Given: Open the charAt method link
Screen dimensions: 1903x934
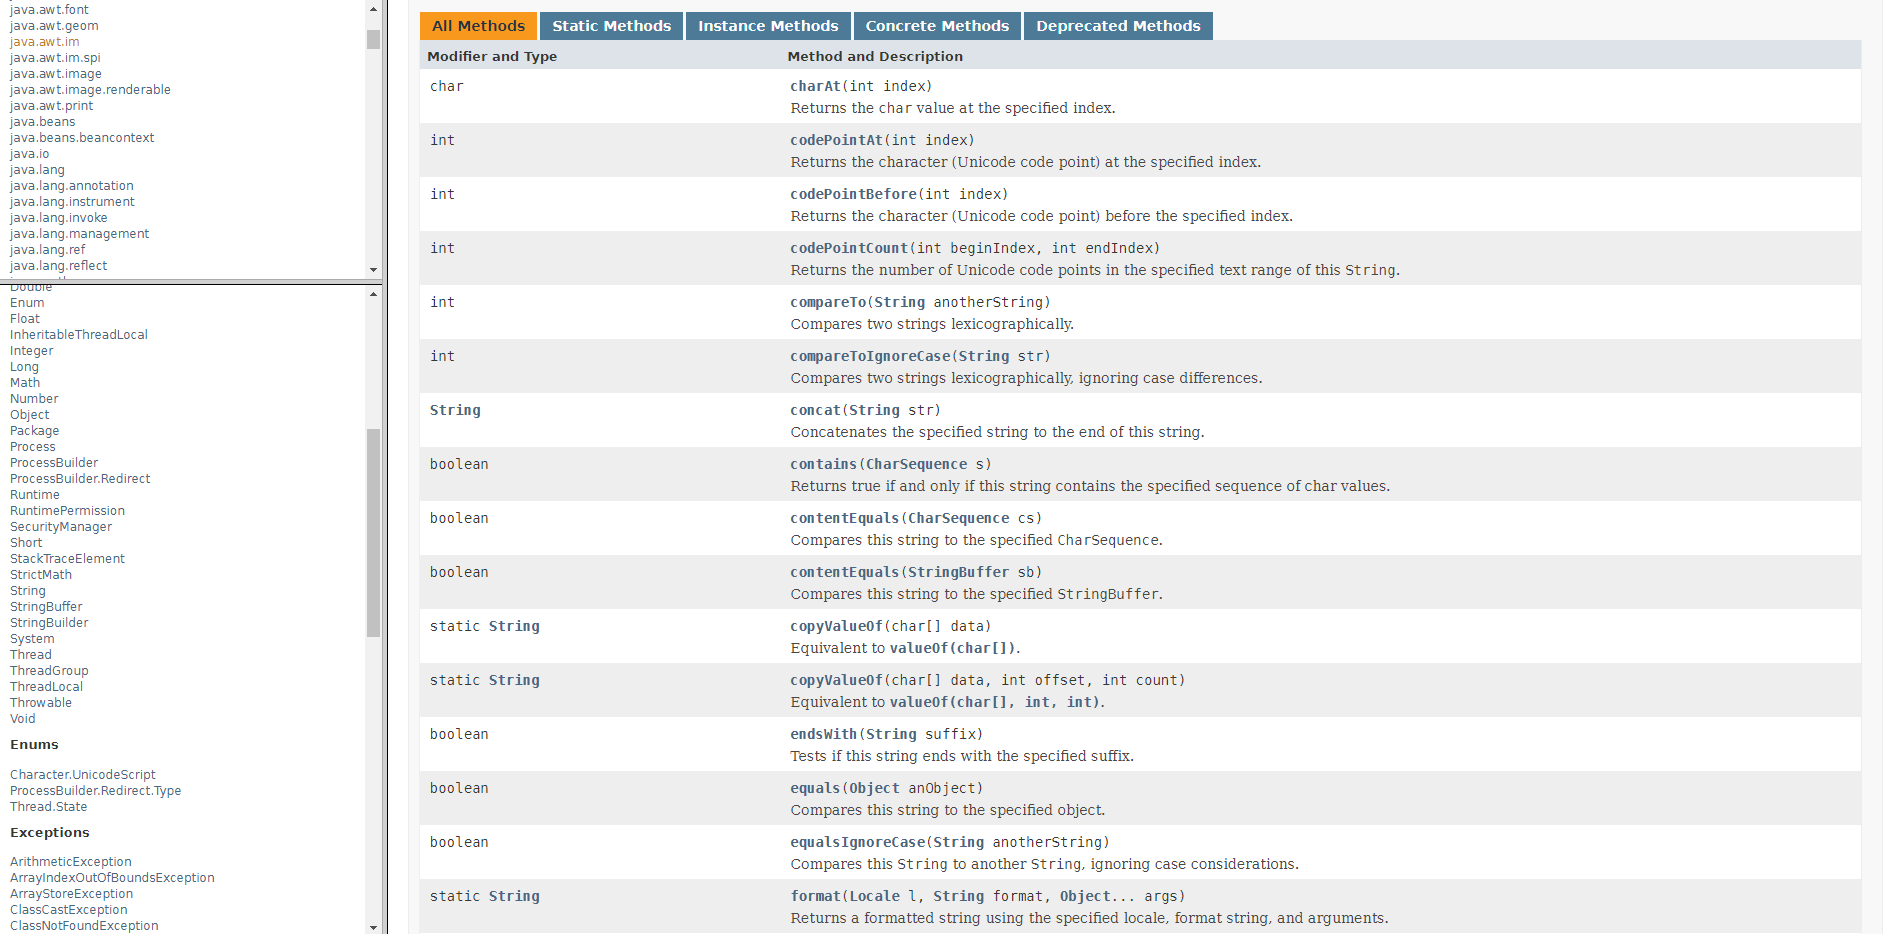Looking at the screenshot, I should (815, 86).
